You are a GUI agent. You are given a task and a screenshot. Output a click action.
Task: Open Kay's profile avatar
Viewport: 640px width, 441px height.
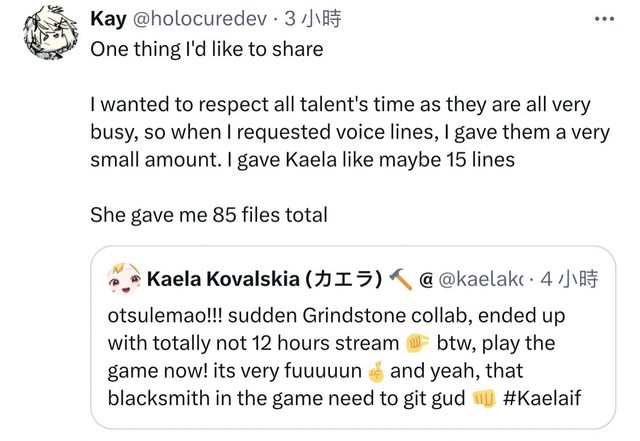coord(45,32)
